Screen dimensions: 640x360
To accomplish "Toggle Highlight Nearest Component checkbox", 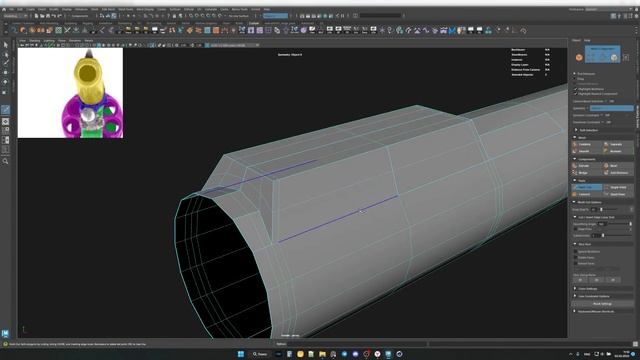I will (576, 94).
